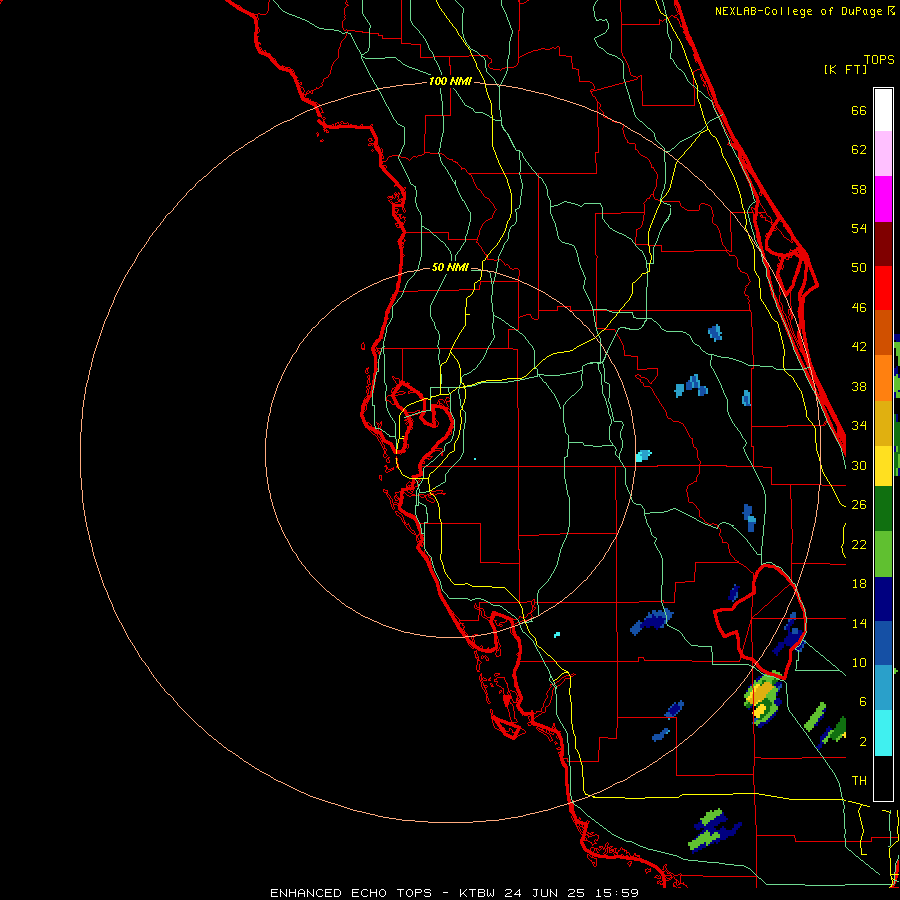This screenshot has width=900, height=900.
Task: Click the legend value label '22'
Action: [x=859, y=544]
